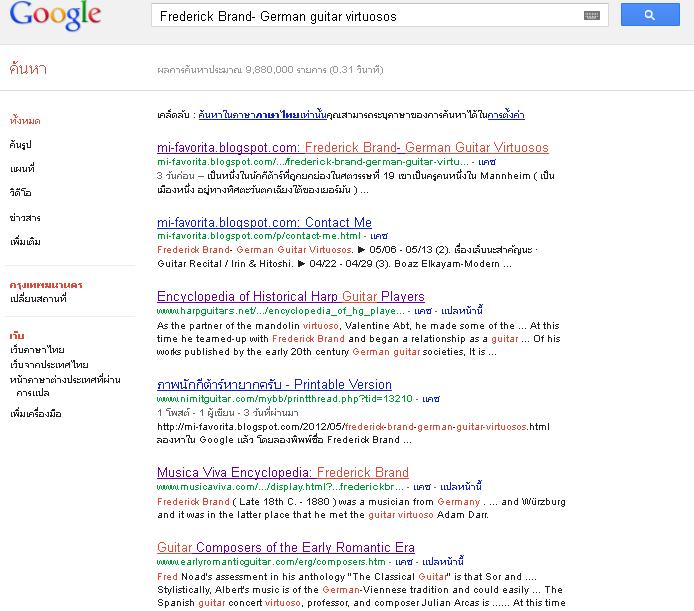Focus the search field with Frederick Brand query
Image resolution: width=694 pixels, height=611 pixels.
(379, 16)
